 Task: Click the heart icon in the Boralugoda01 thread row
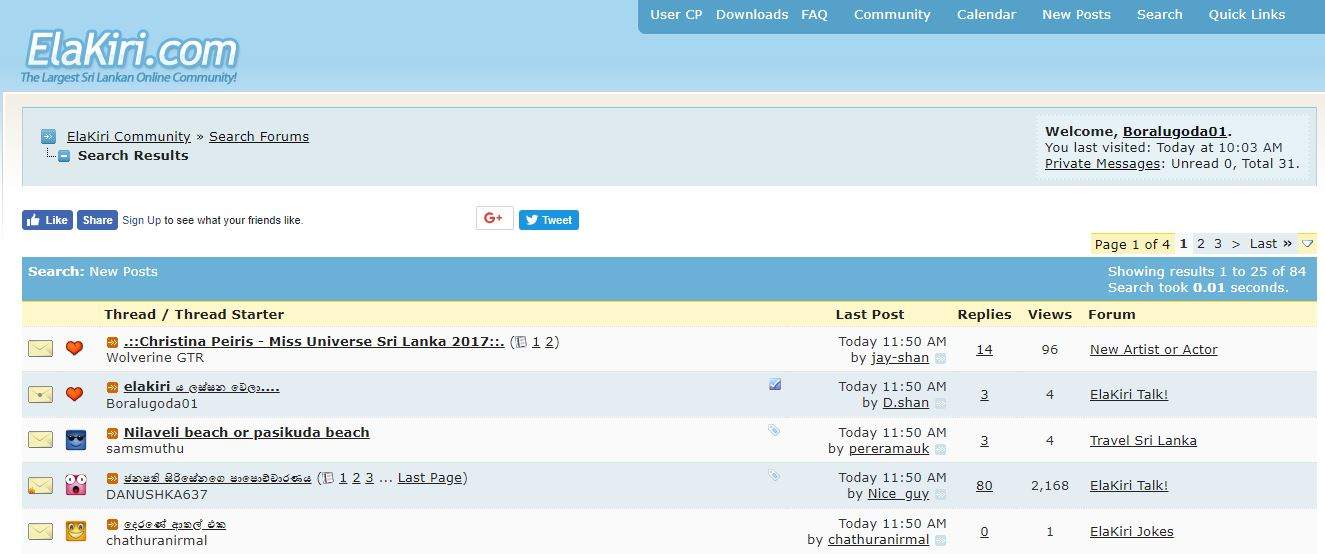[75, 394]
